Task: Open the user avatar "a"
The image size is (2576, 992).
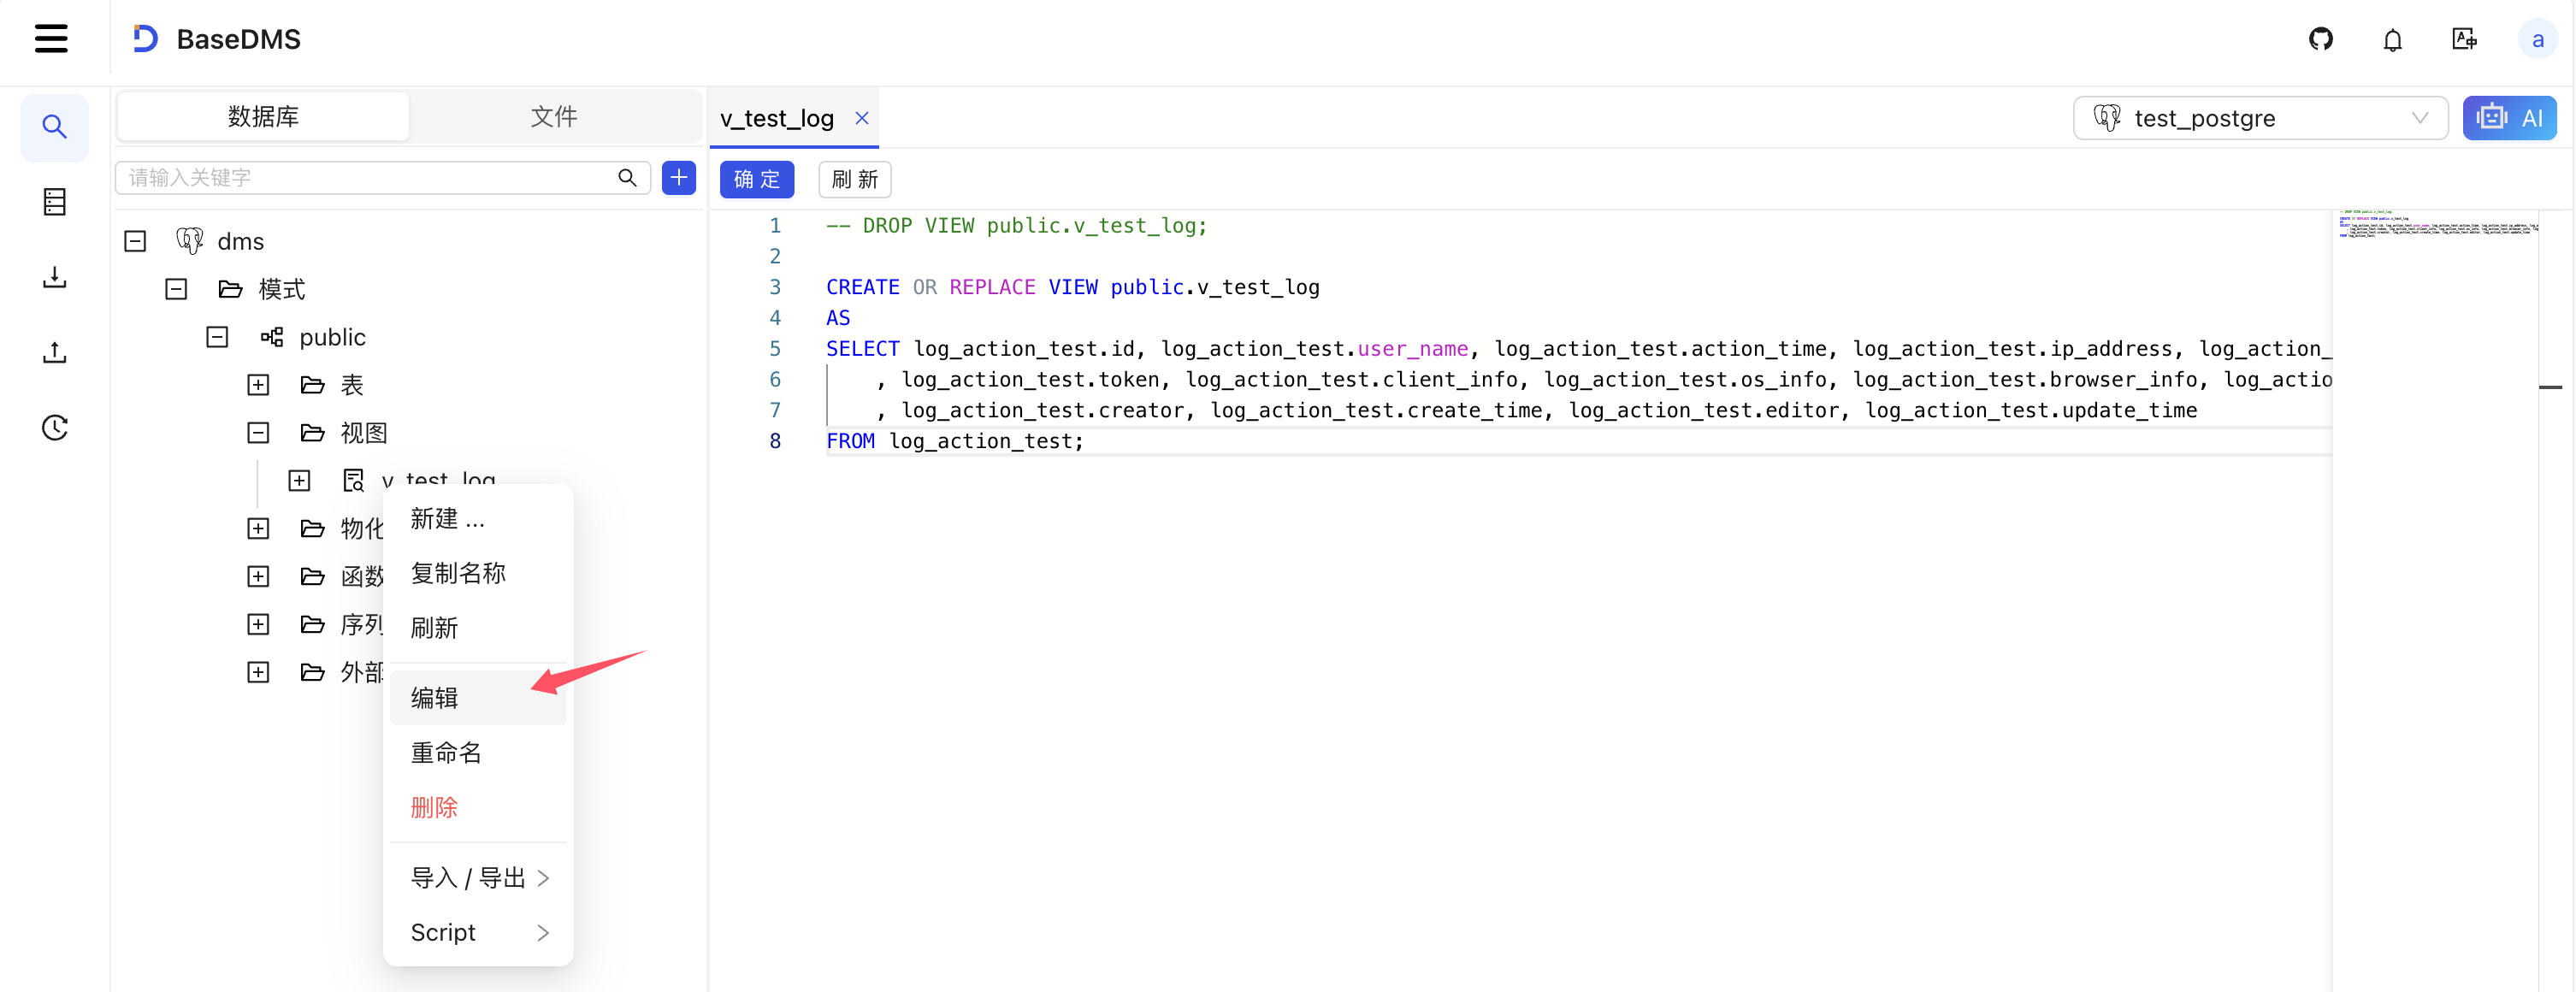Action: tap(2537, 40)
